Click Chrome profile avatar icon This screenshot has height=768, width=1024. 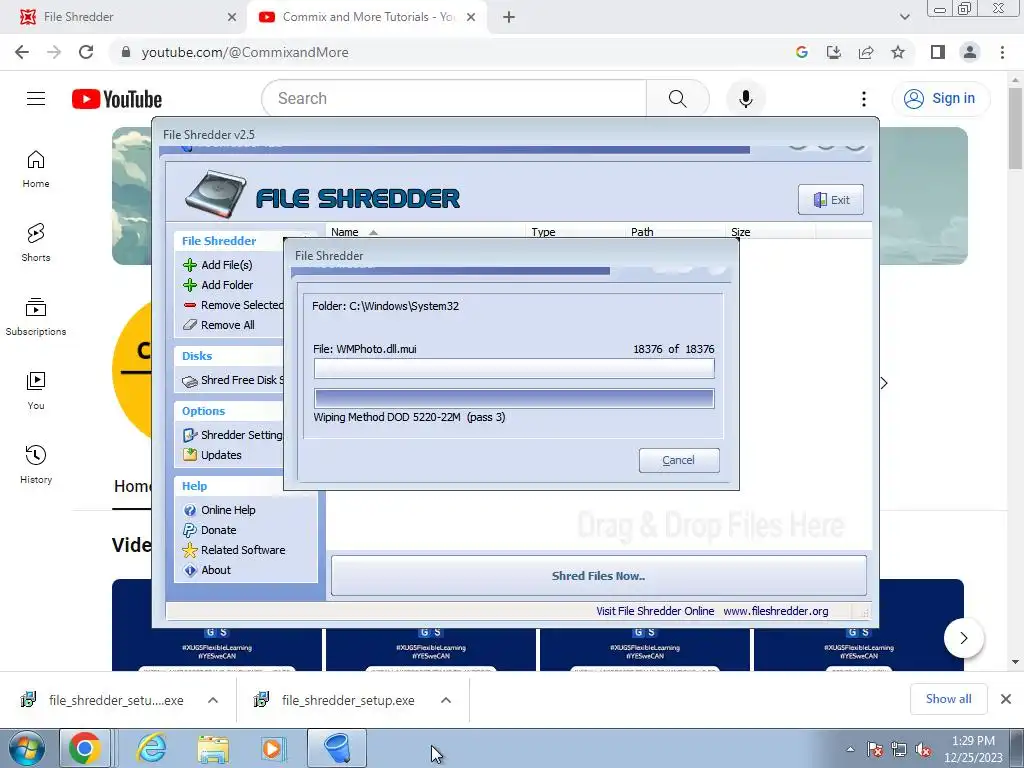[970, 52]
